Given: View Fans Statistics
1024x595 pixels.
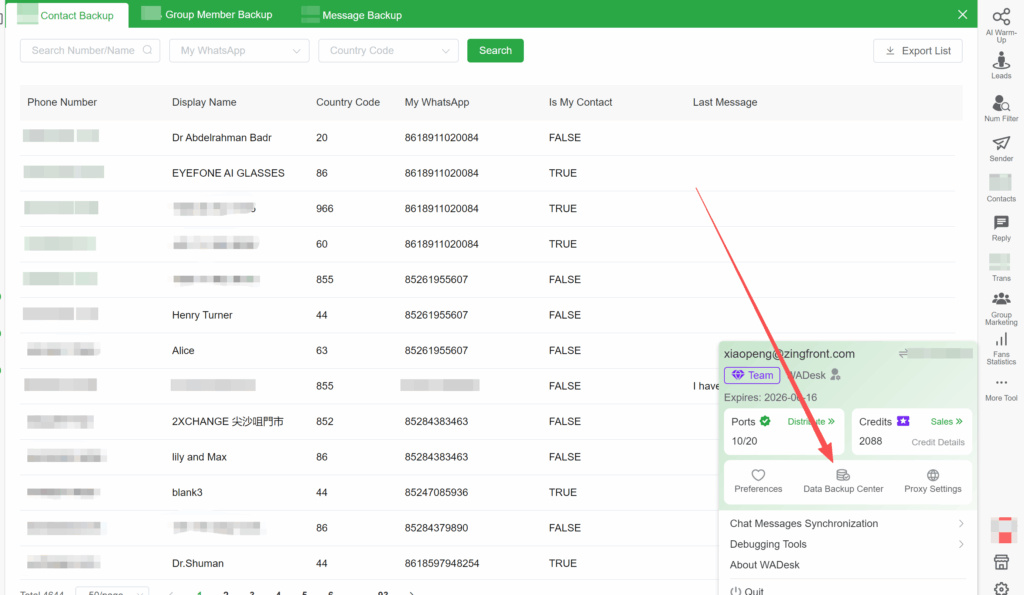Looking at the screenshot, I should click(1001, 345).
